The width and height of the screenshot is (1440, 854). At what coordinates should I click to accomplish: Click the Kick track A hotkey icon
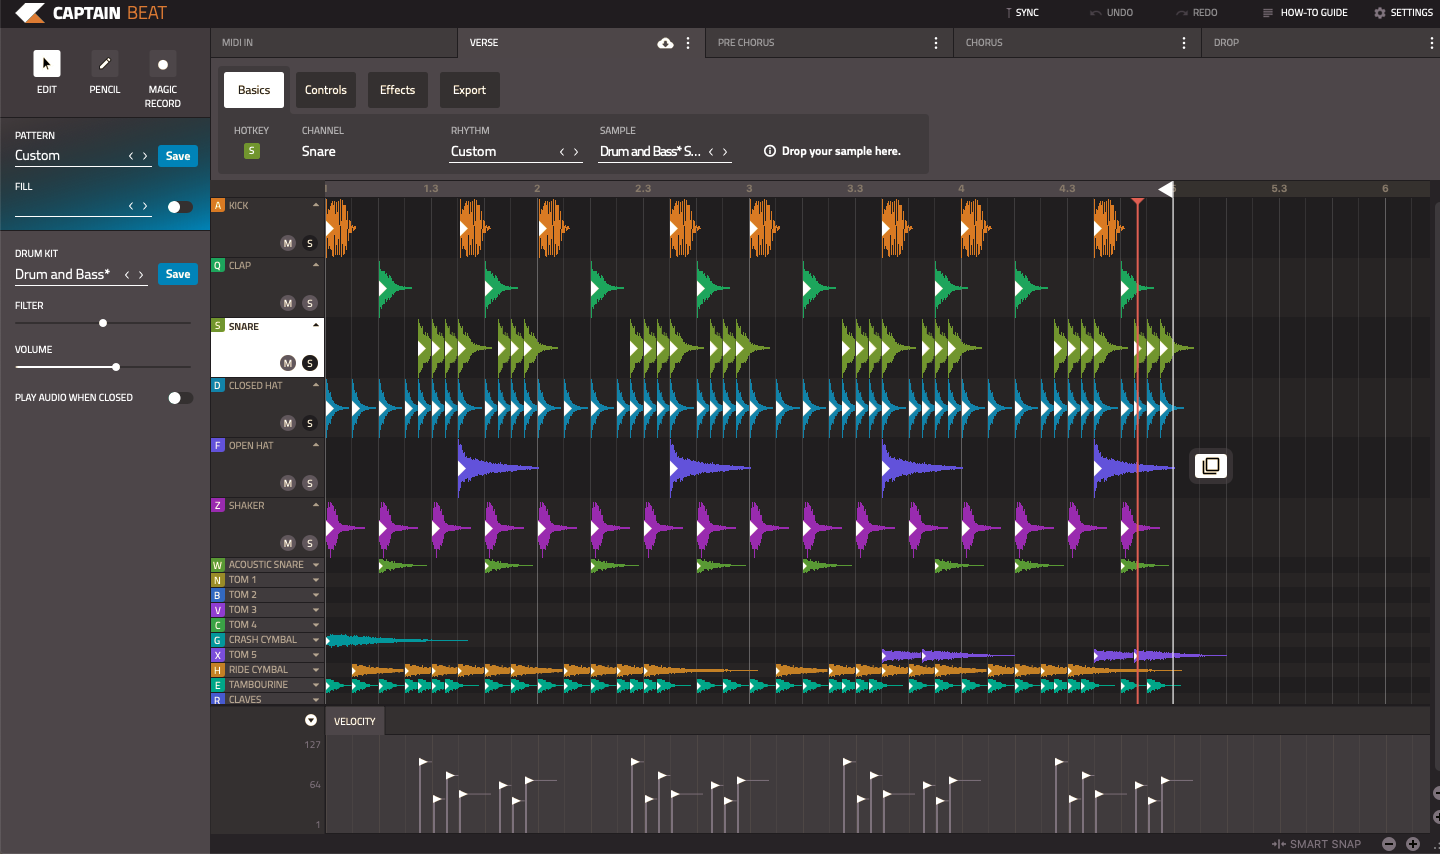(218, 205)
